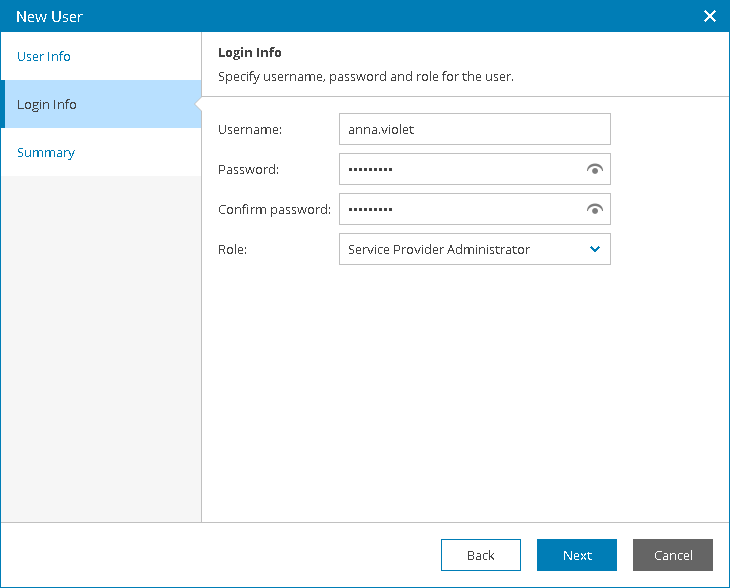Click the Role: label
This screenshot has height=588, width=730.
coord(232,250)
